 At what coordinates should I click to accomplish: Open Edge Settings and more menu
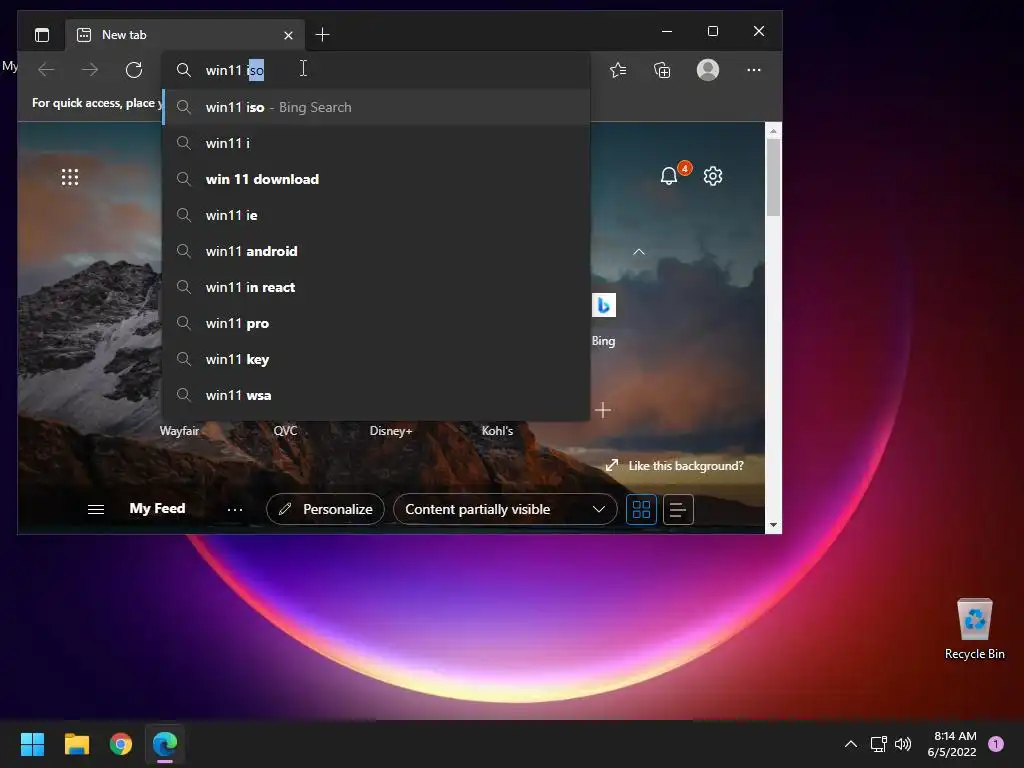point(754,70)
